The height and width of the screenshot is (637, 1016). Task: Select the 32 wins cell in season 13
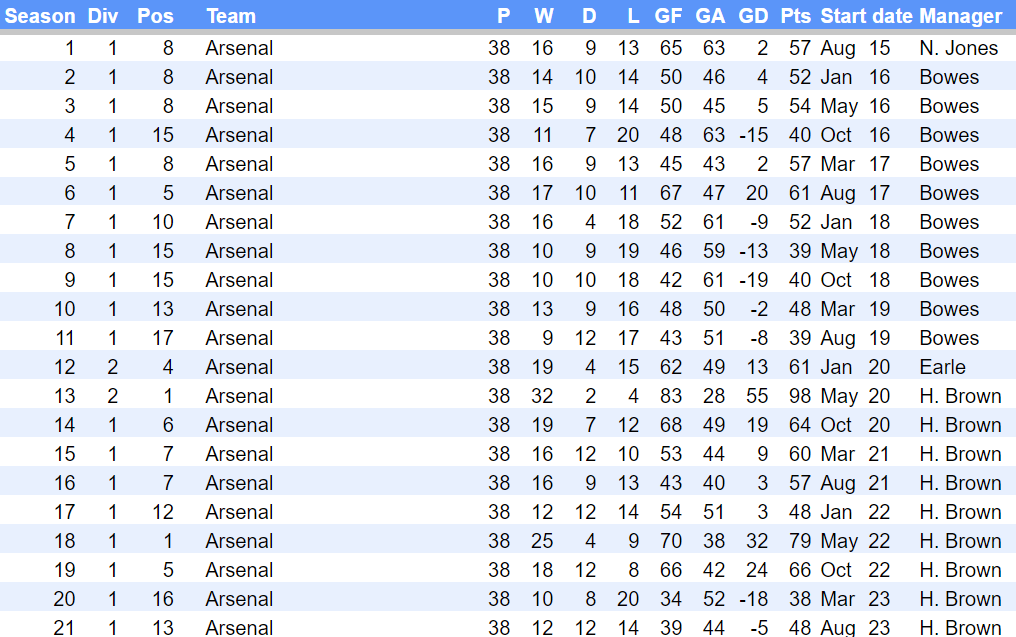[x=543, y=396]
